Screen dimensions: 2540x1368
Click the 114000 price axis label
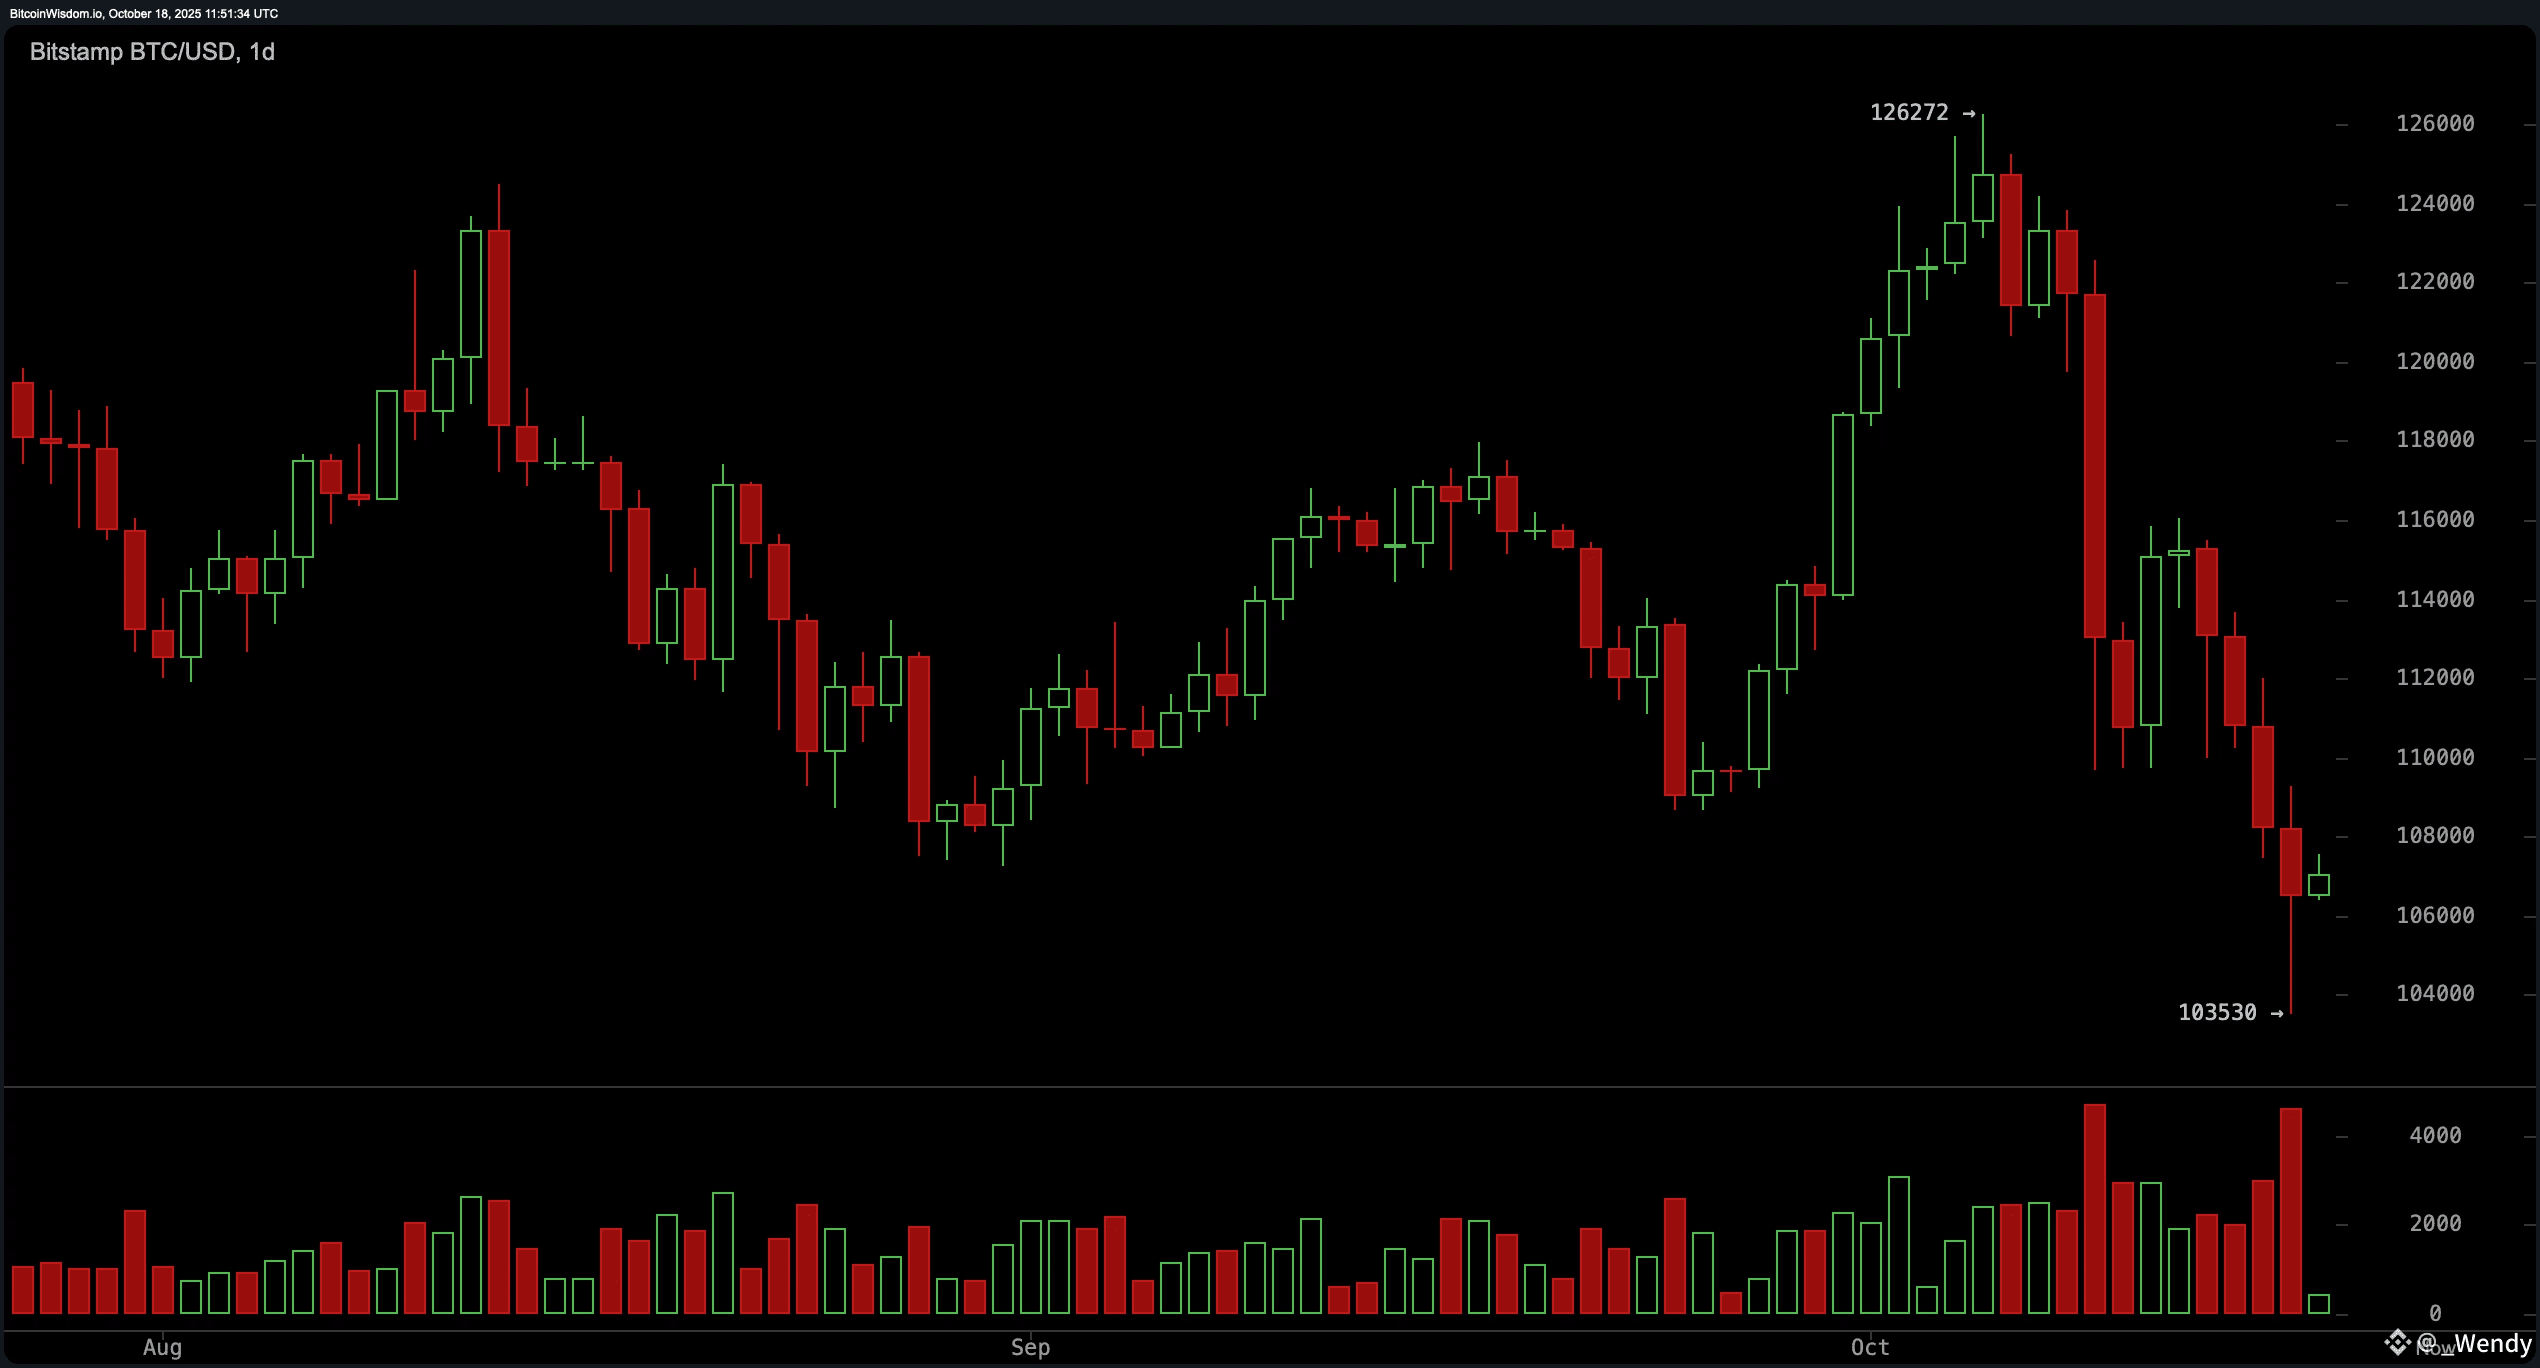[2434, 599]
